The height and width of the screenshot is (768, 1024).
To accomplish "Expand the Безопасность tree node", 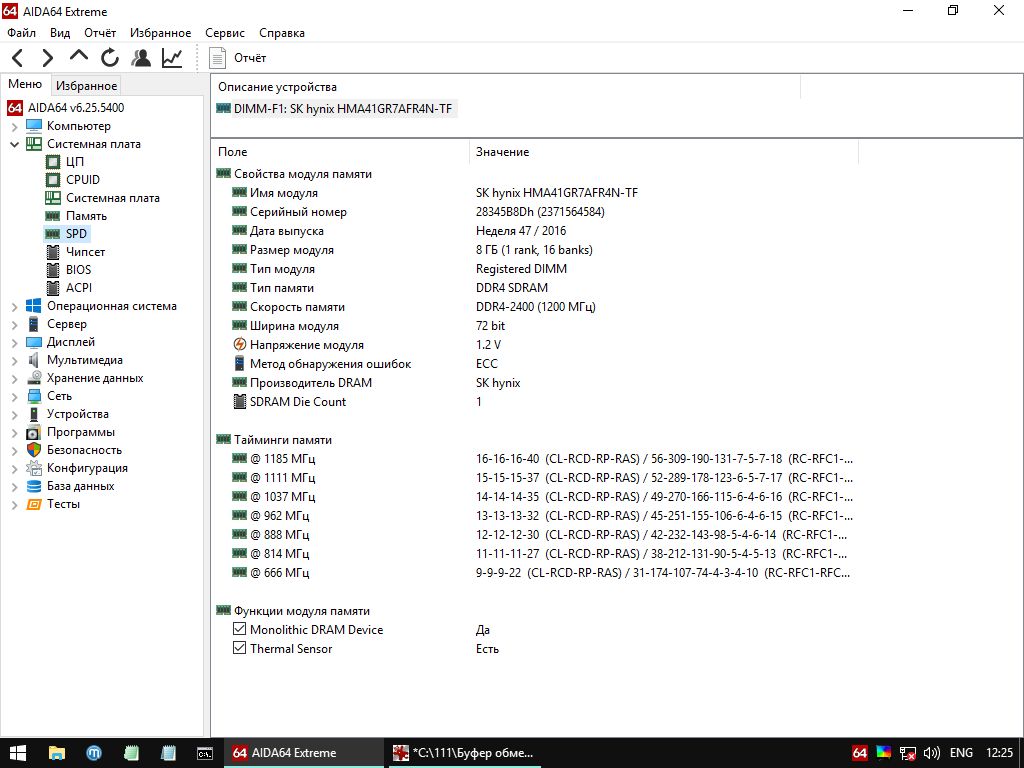I will pos(14,450).
